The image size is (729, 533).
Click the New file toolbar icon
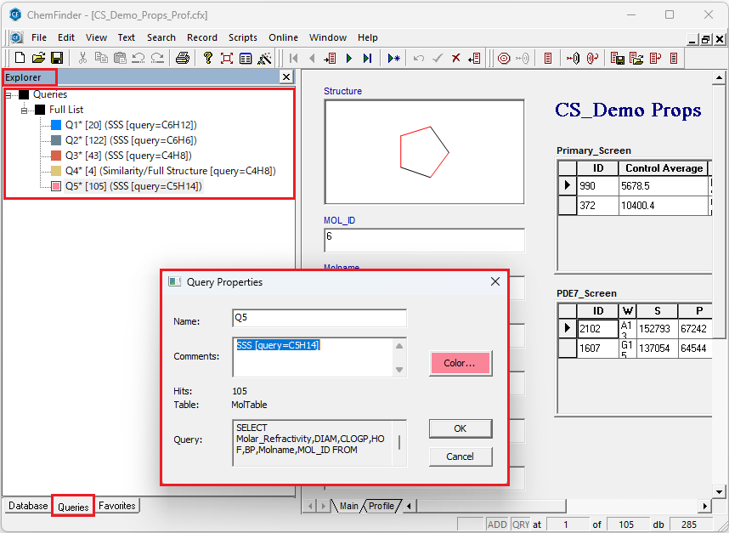point(20,59)
